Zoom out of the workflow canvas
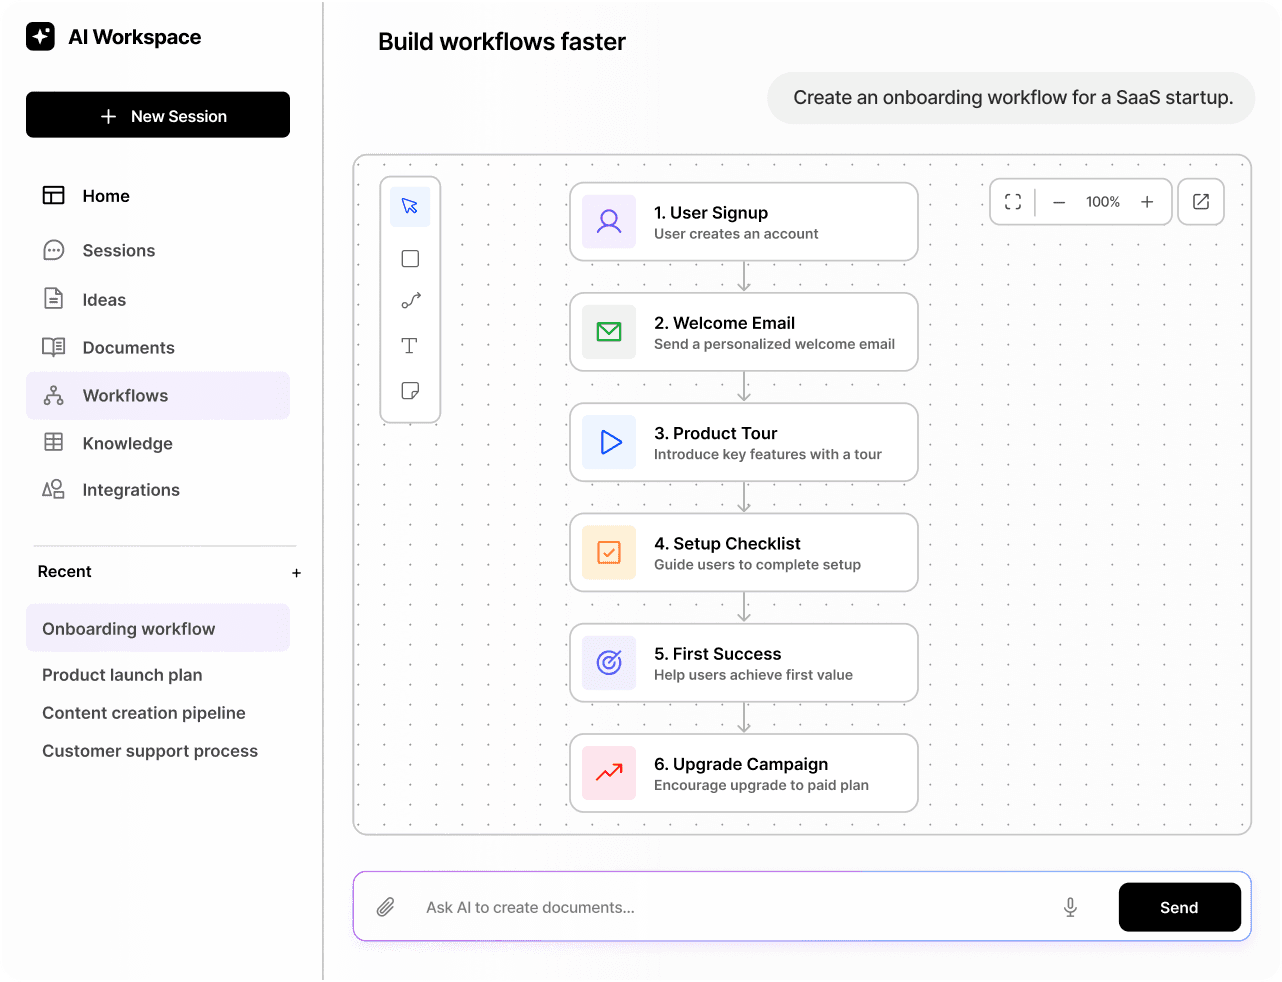The image size is (1282, 982). tap(1059, 202)
